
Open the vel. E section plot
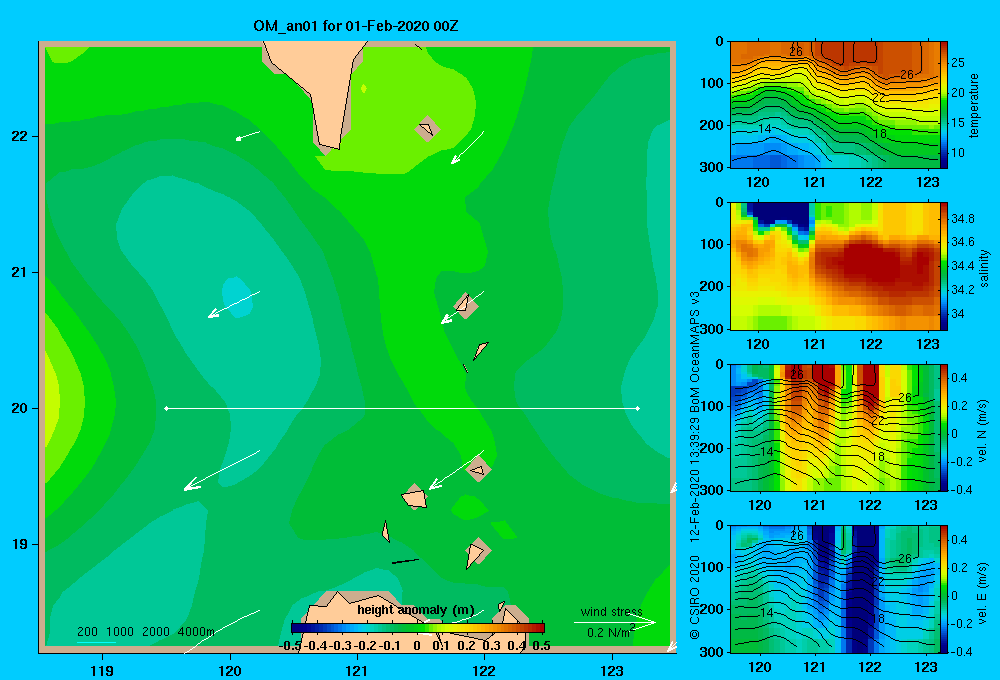pyautogui.click(x=835, y=589)
